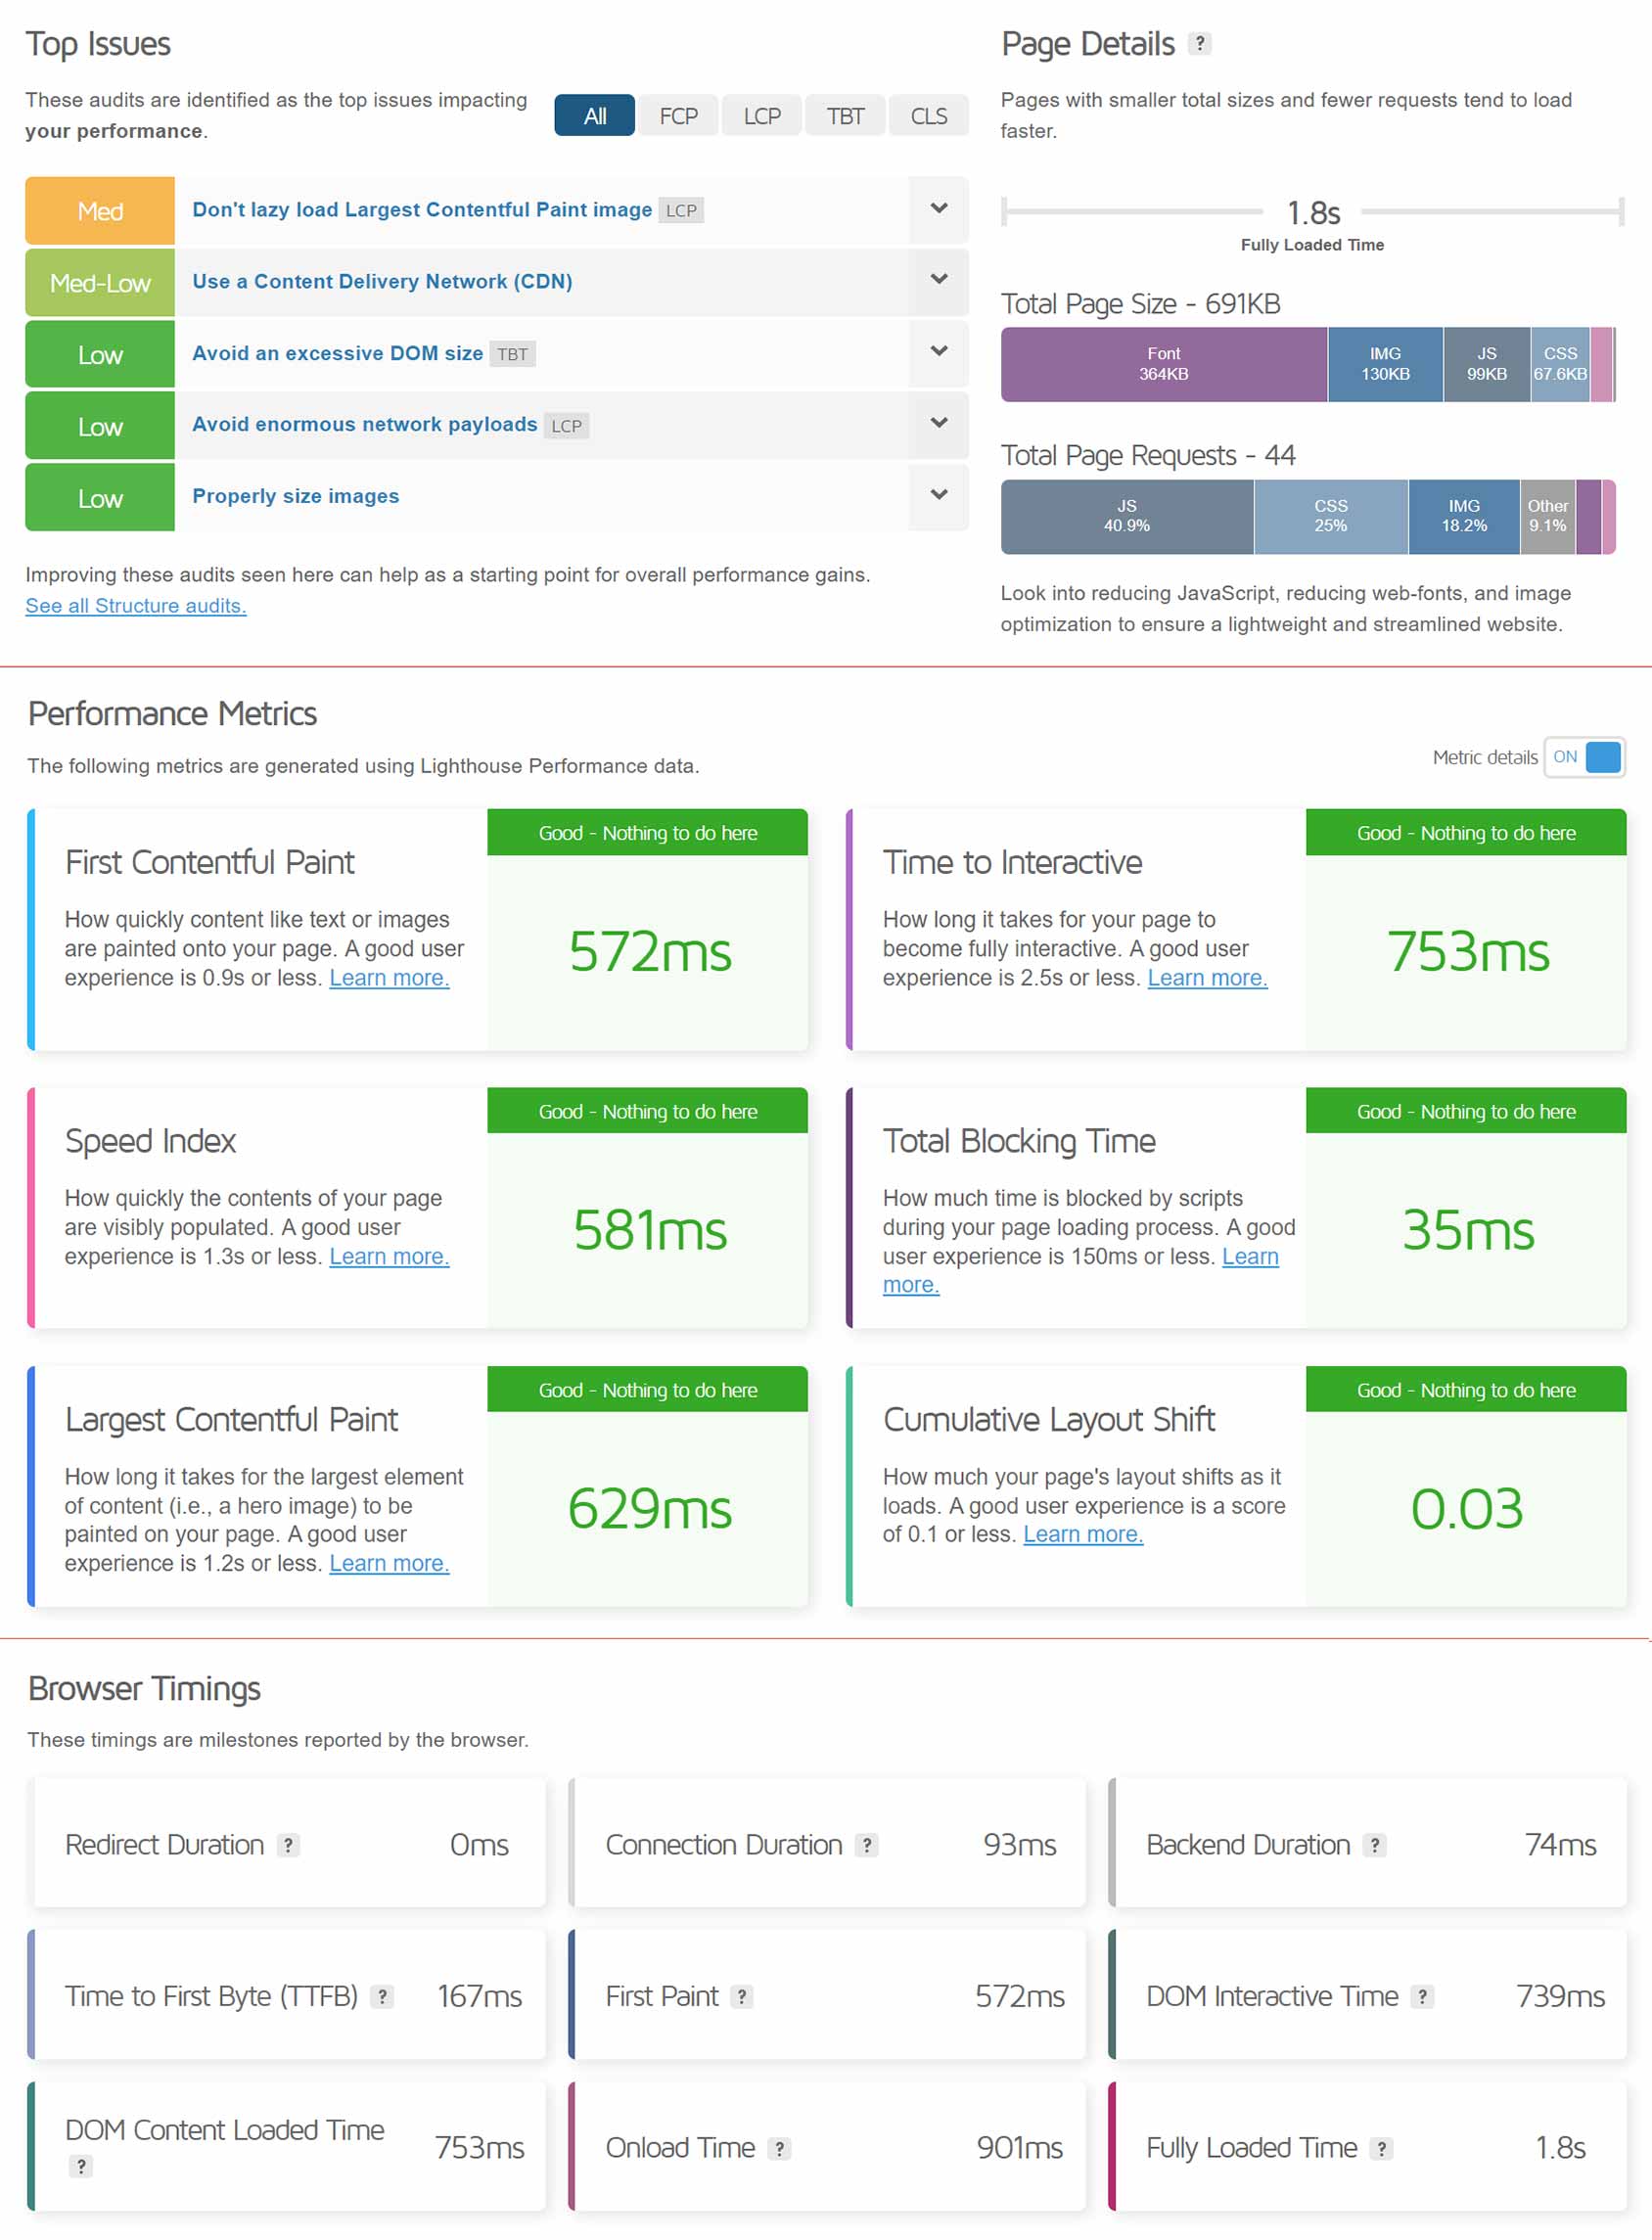Open Onload Time help question mark

779,2148
